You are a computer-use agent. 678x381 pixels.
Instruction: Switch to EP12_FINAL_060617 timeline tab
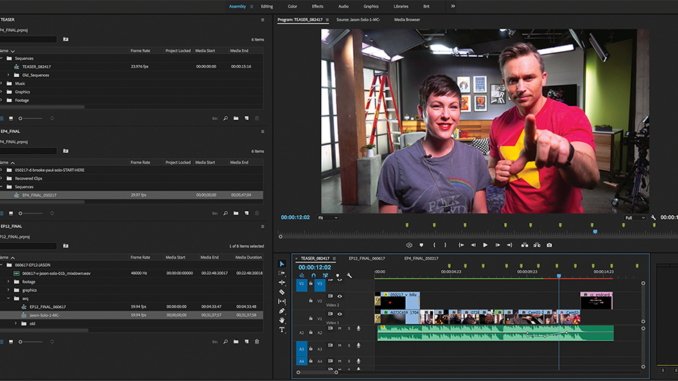pyautogui.click(x=367, y=259)
